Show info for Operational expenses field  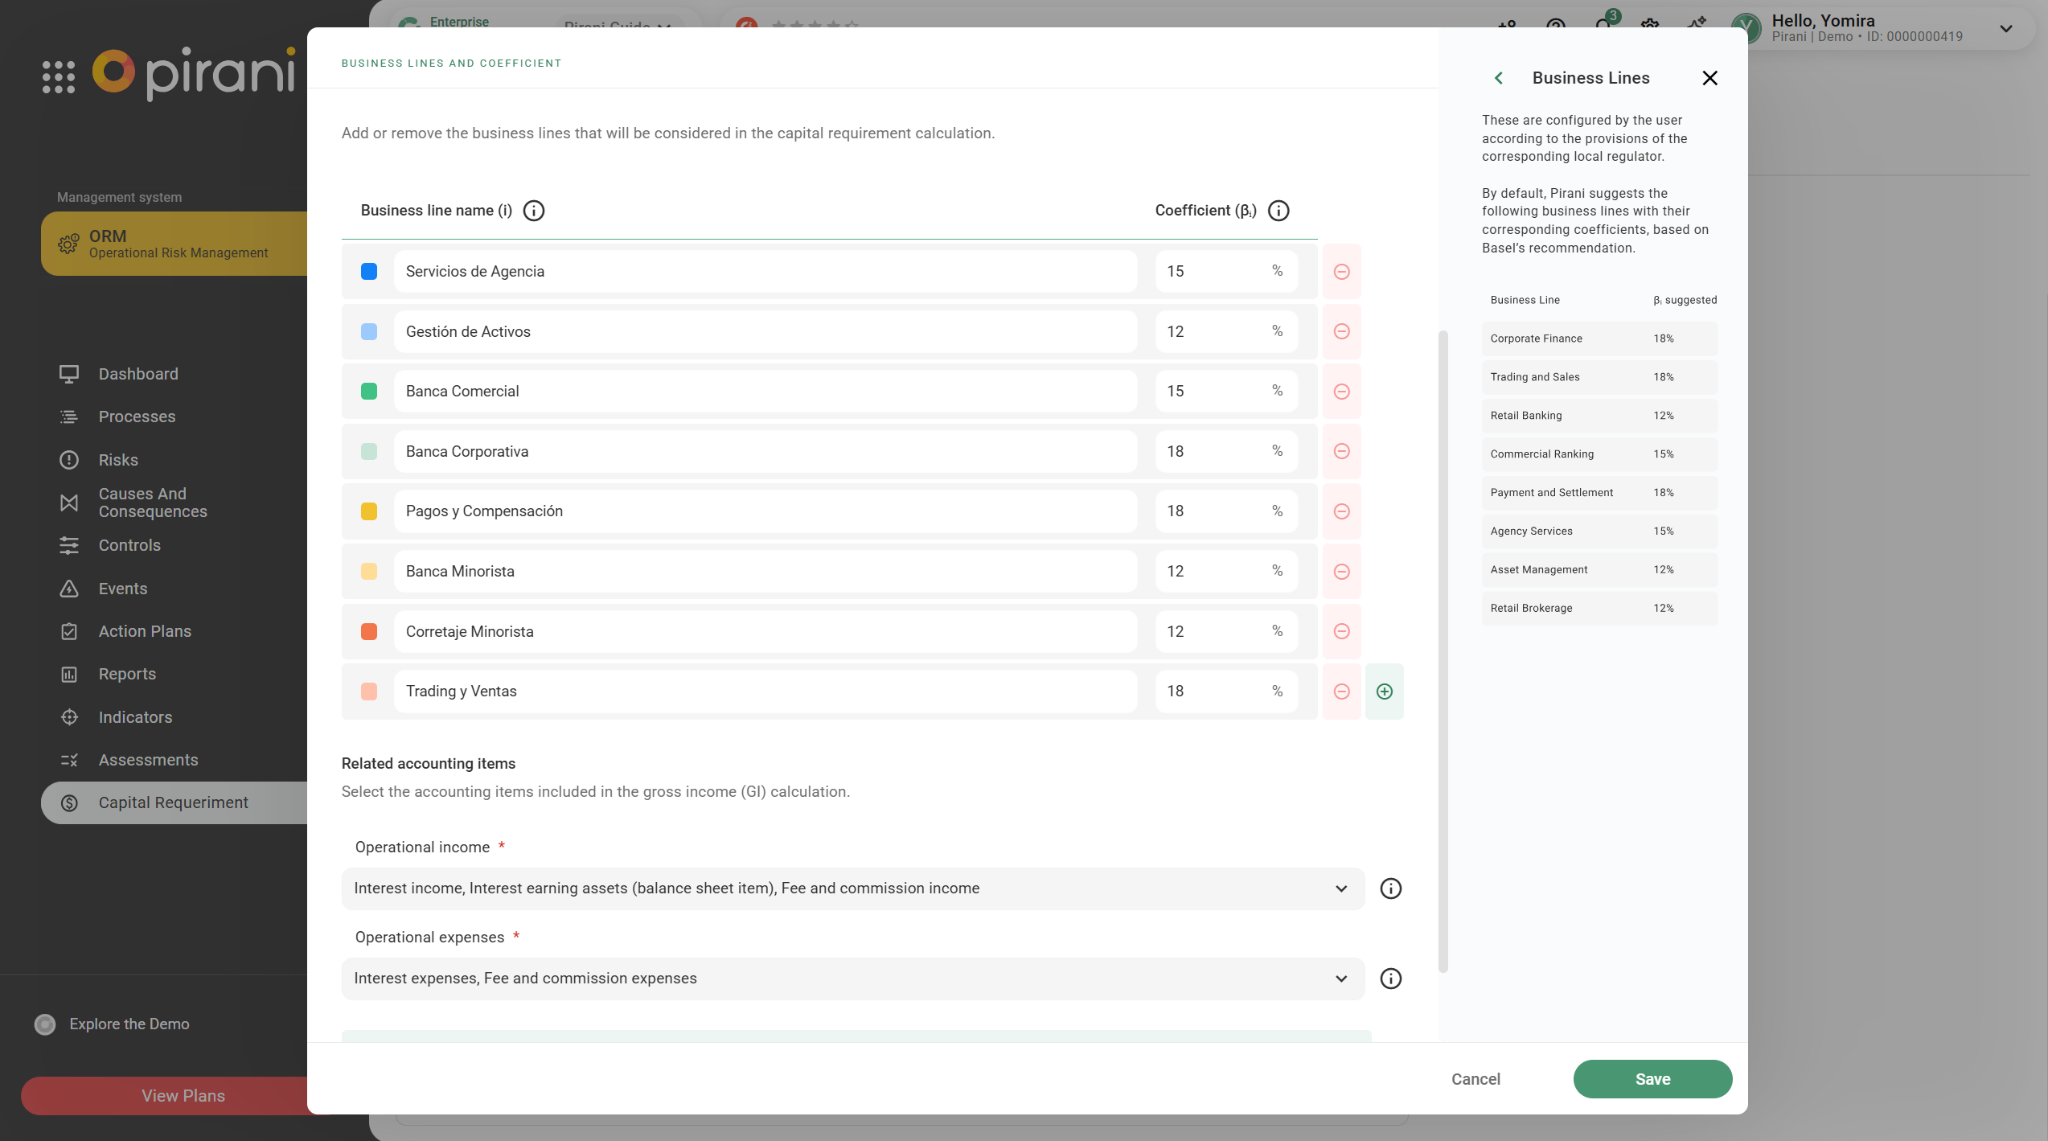[x=1390, y=979]
